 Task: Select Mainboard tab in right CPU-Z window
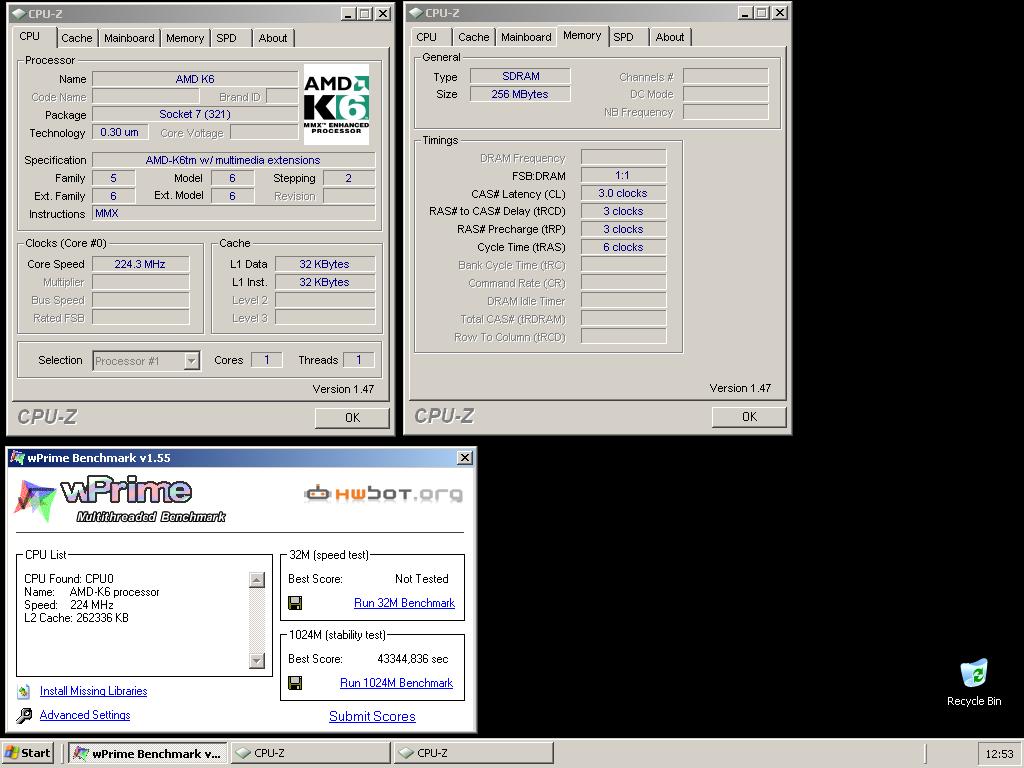coord(526,37)
